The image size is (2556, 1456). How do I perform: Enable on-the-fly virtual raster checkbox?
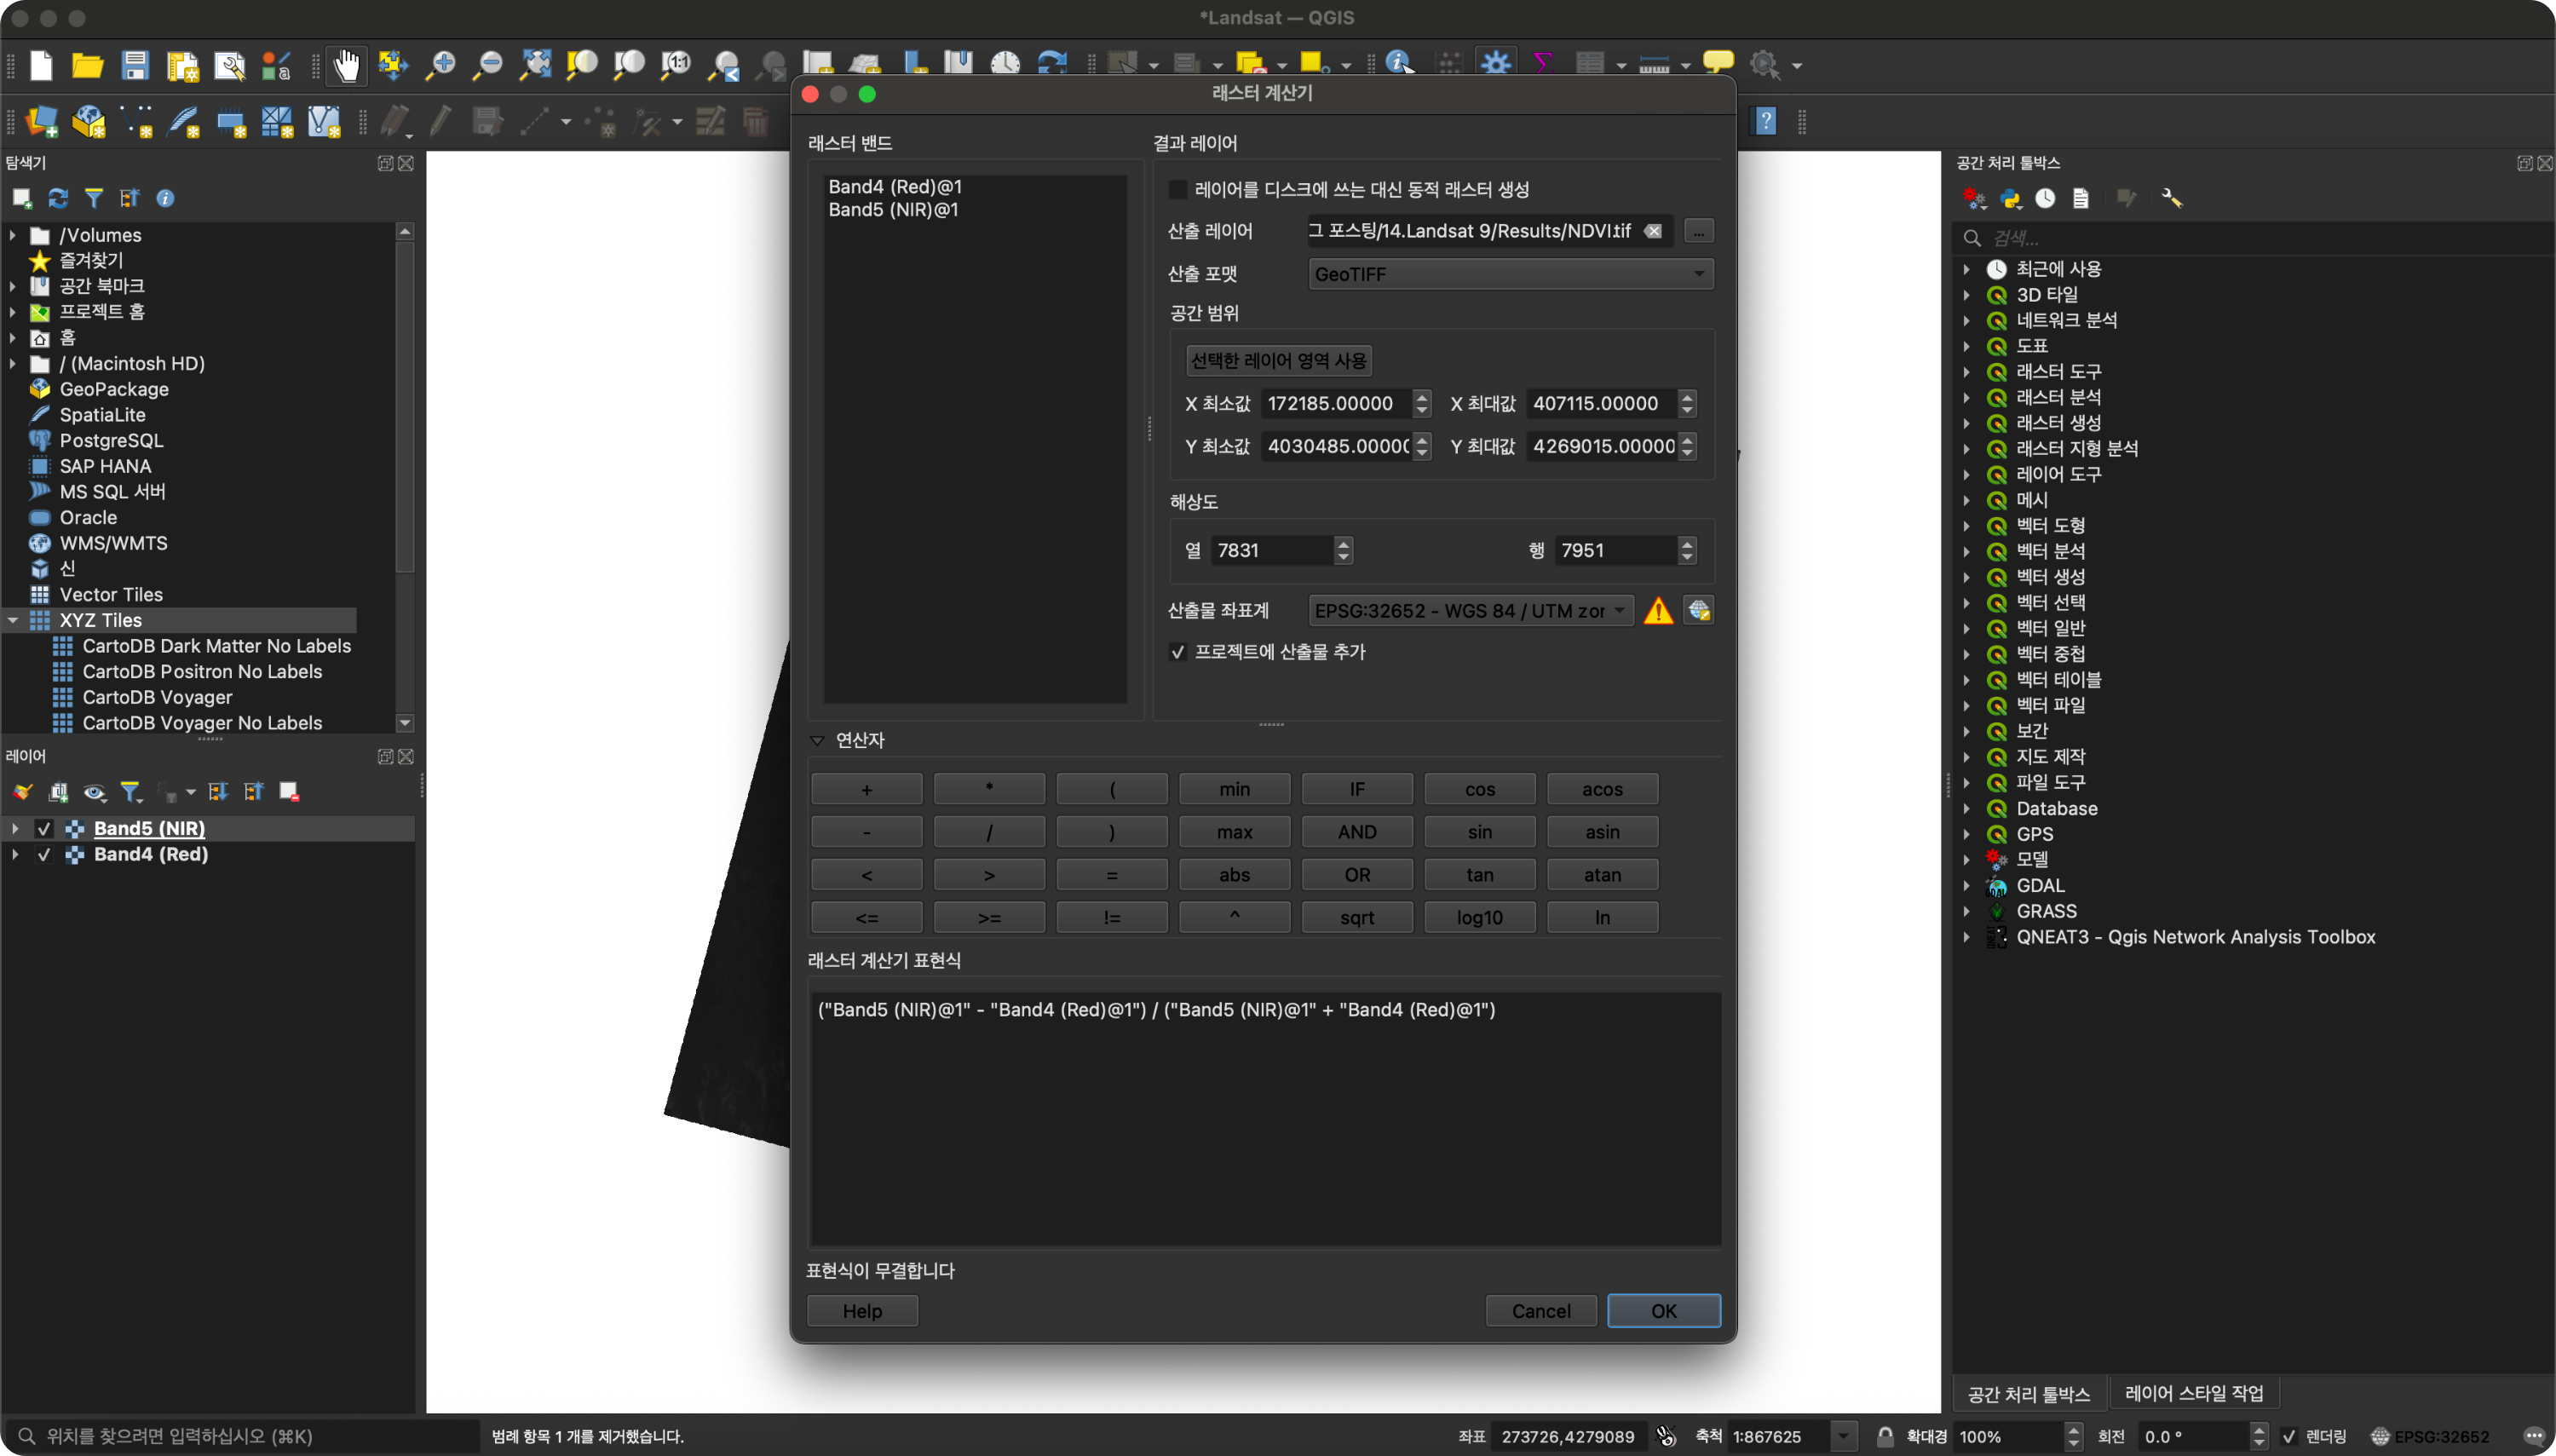(1178, 189)
